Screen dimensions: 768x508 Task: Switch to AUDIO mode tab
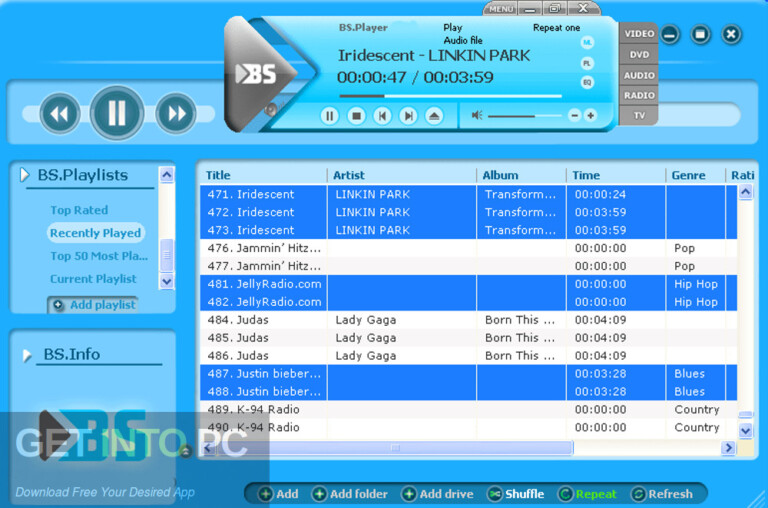[x=639, y=75]
